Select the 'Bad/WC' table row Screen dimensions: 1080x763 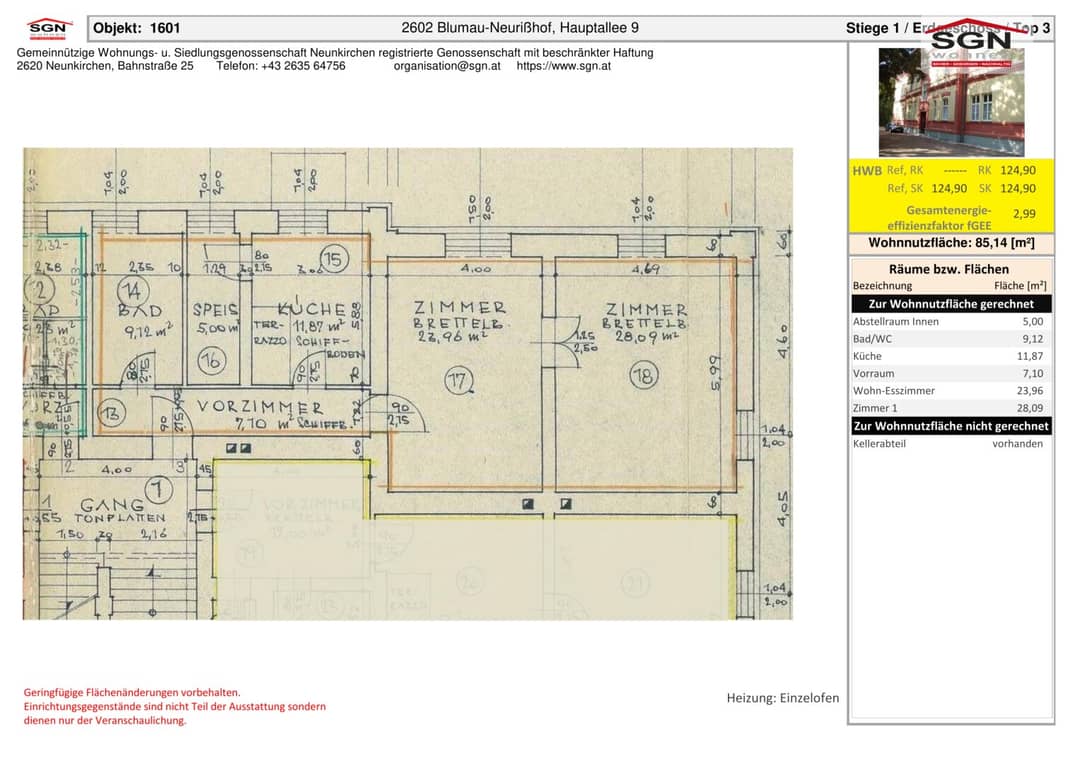pyautogui.click(x=951, y=339)
